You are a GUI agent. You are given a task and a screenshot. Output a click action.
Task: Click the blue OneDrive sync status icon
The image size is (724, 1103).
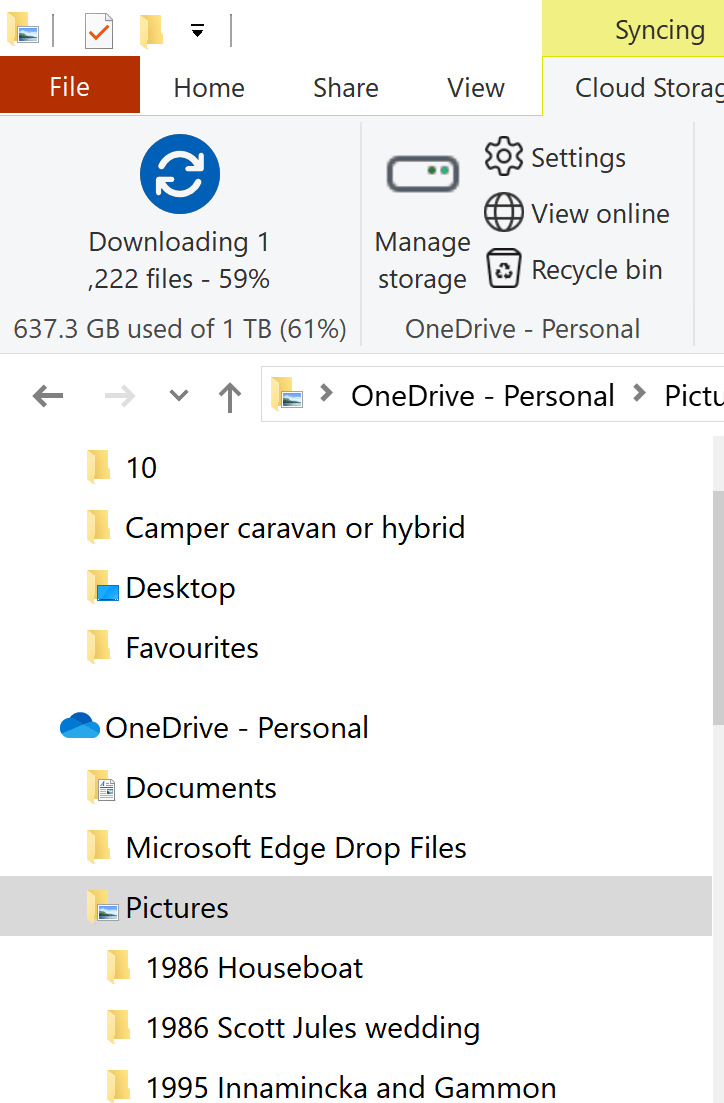179,174
